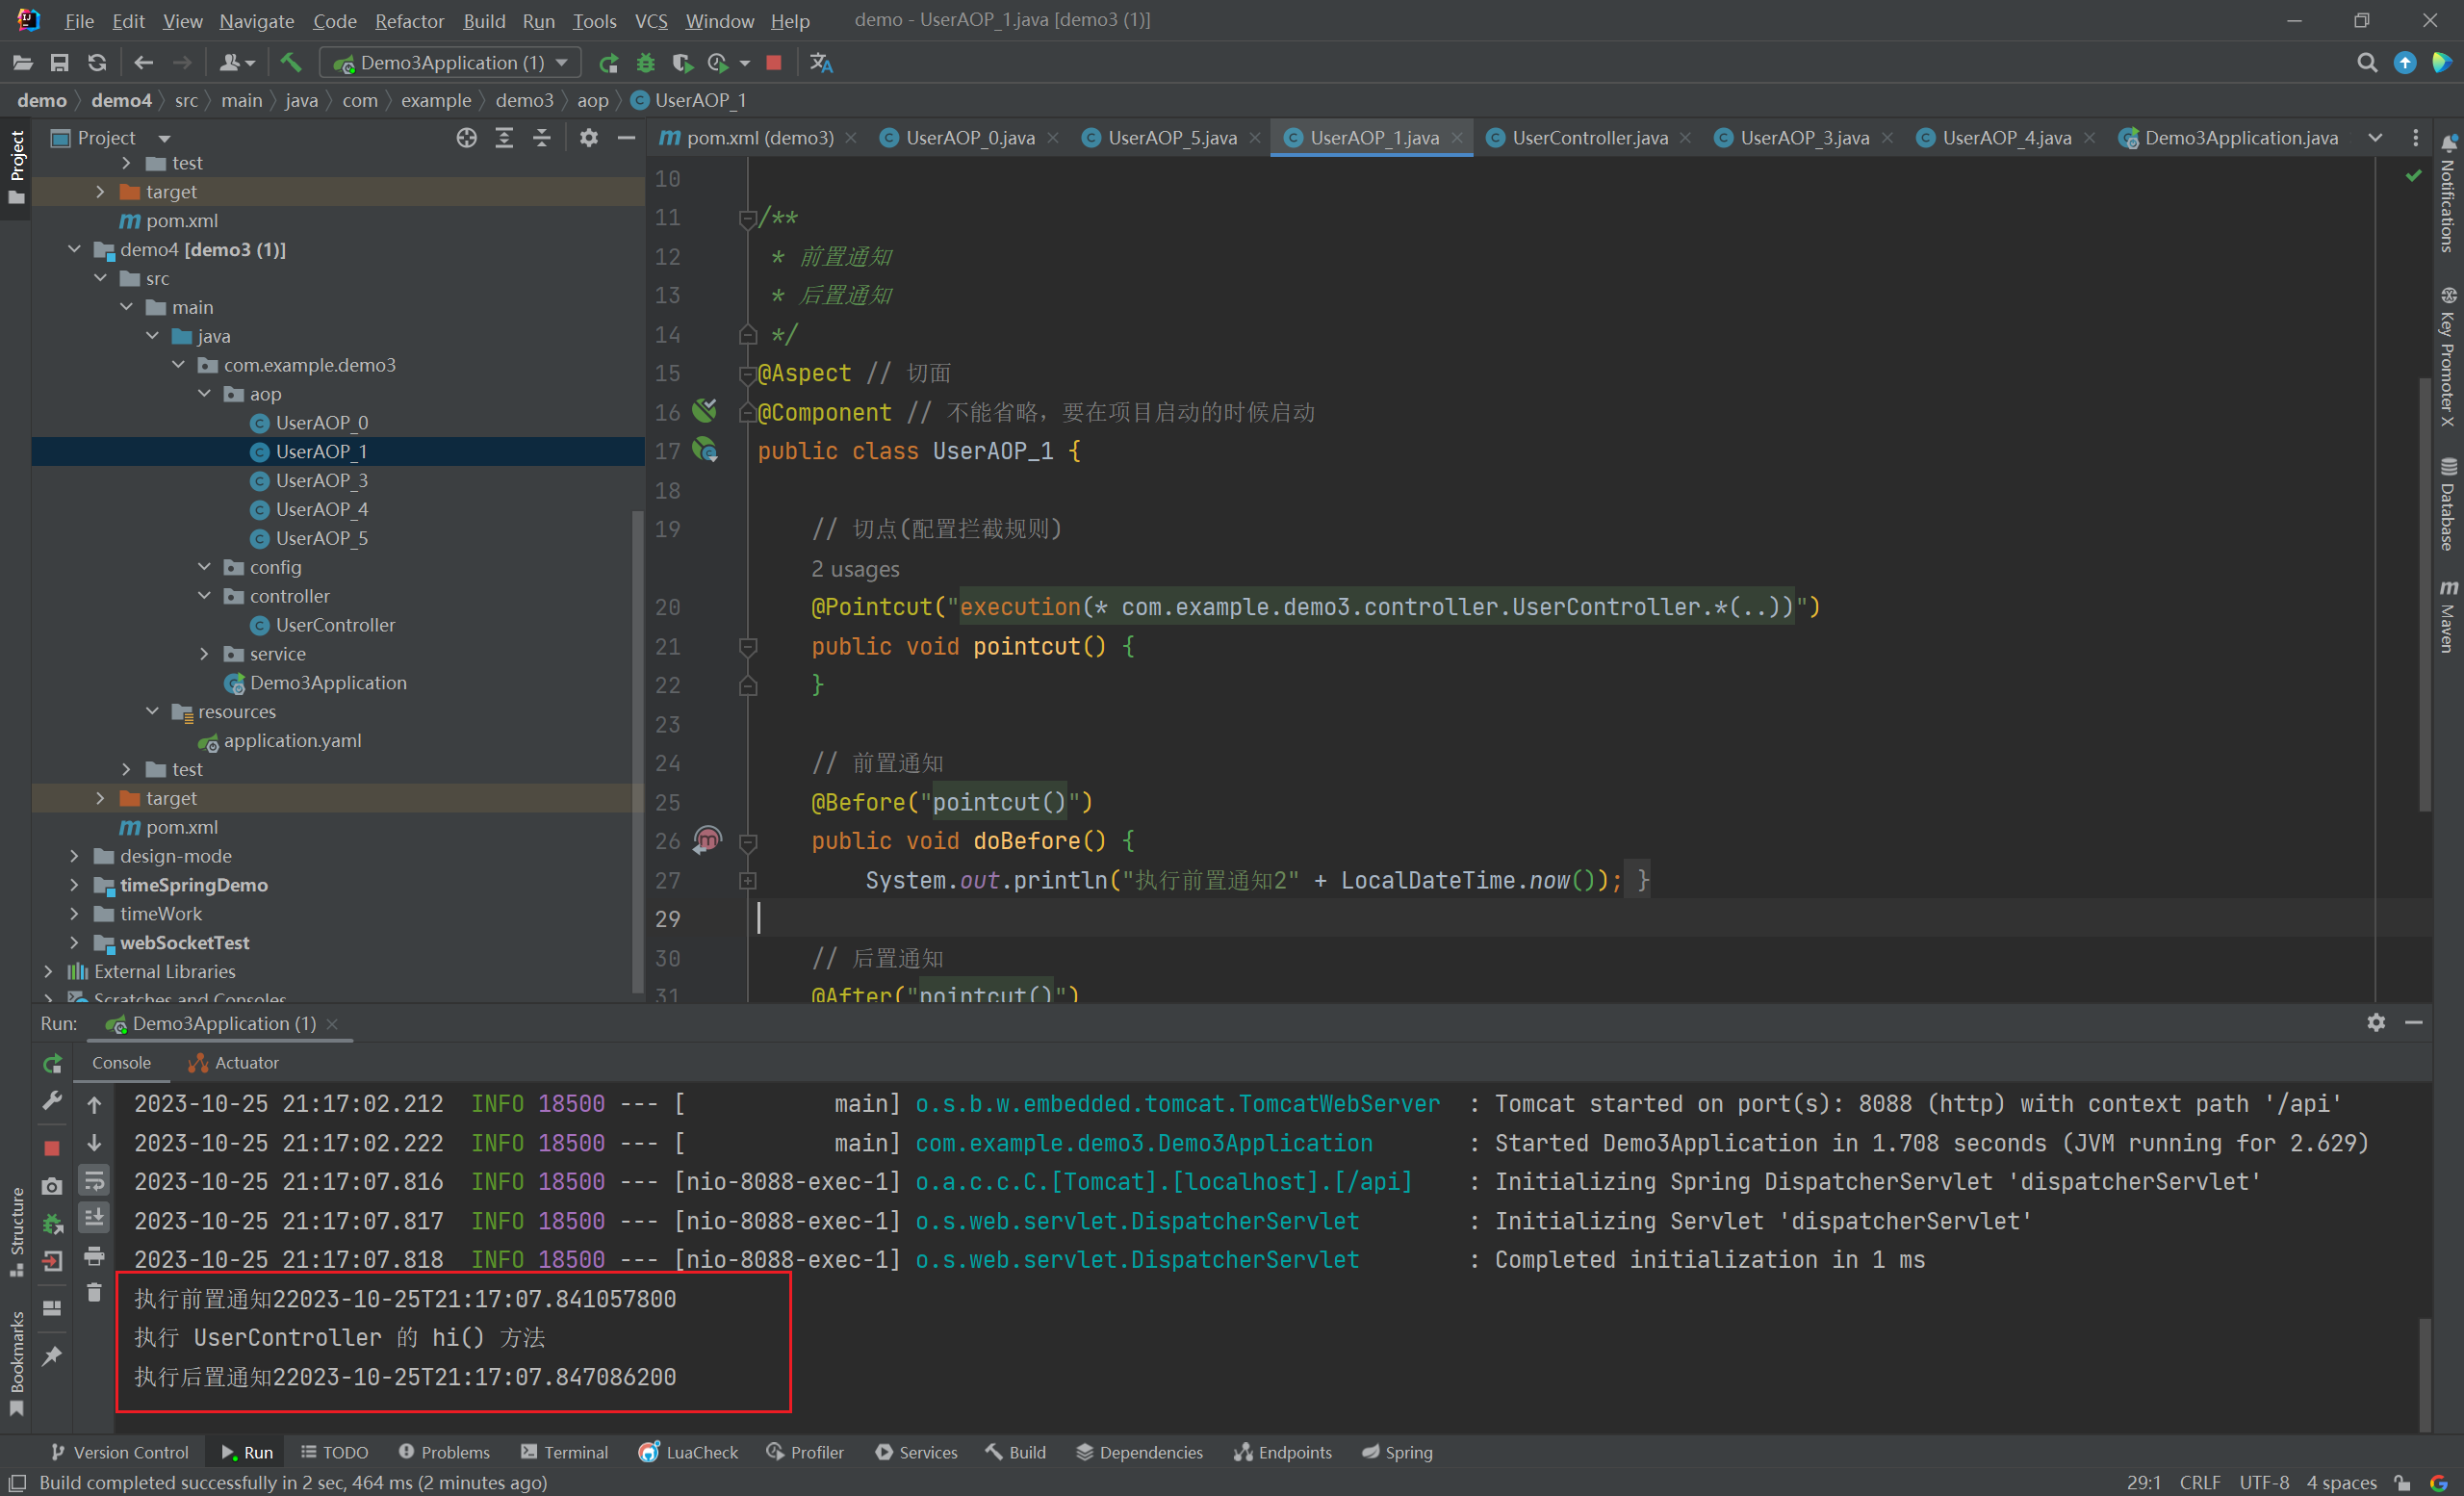Switch to the UserController.java tab
The height and width of the screenshot is (1496, 2464).
pos(1589,138)
